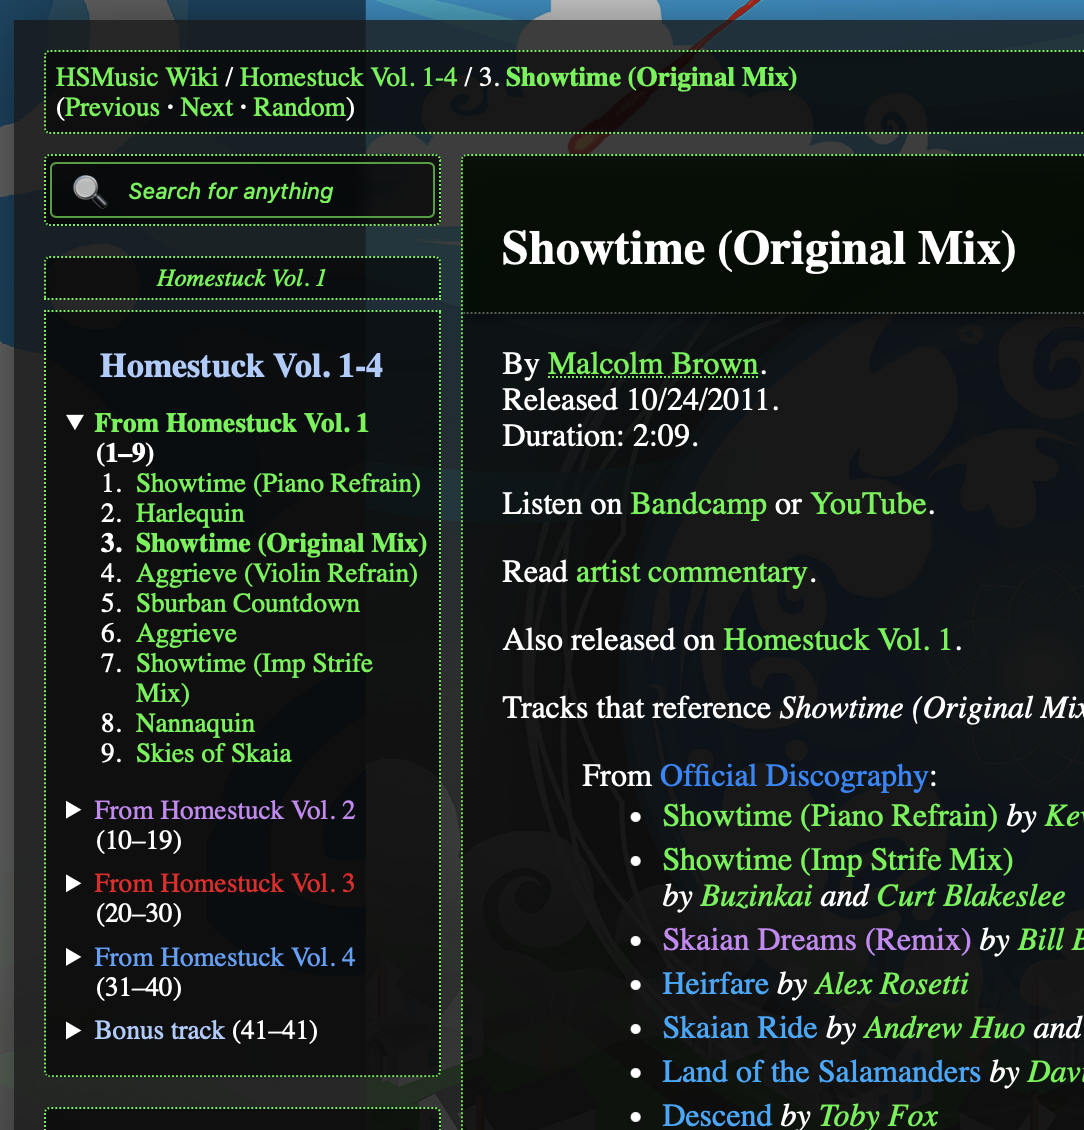The height and width of the screenshot is (1130, 1084).
Task: Open artist Buzinkai's page
Action: [x=756, y=896]
